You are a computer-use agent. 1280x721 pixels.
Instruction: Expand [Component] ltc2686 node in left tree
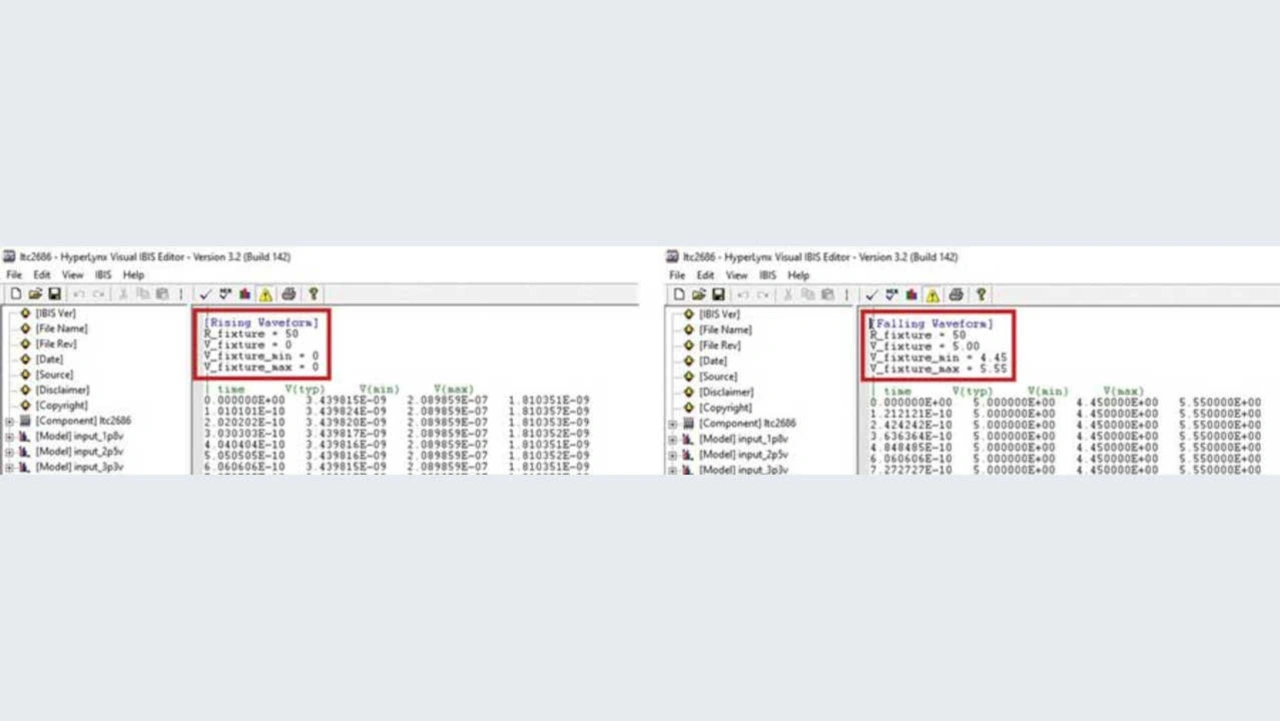point(9,421)
